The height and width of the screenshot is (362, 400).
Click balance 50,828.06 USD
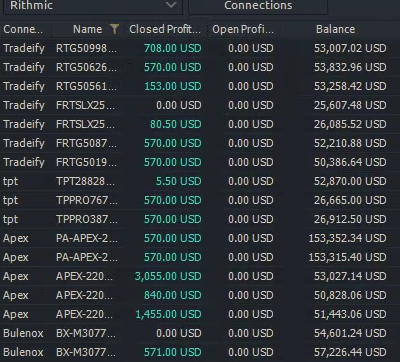350,295
